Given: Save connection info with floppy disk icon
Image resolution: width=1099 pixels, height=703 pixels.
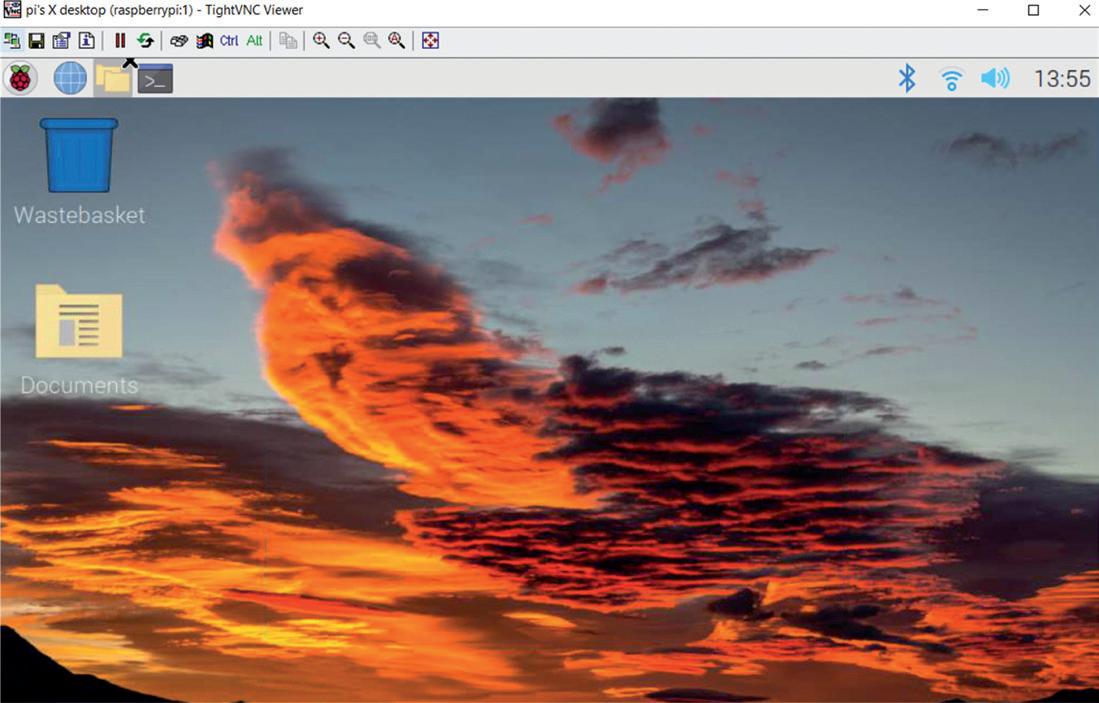Looking at the screenshot, I should tap(36, 41).
